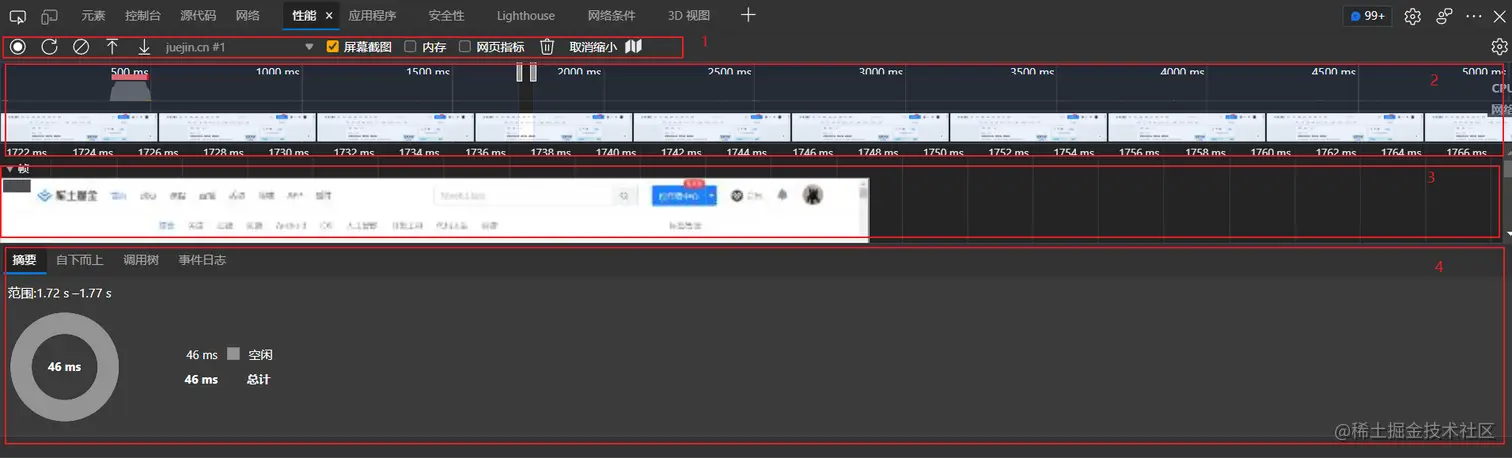Click the enlarged frame screenshot preview
This screenshot has height=458, width=1512.
(435, 209)
